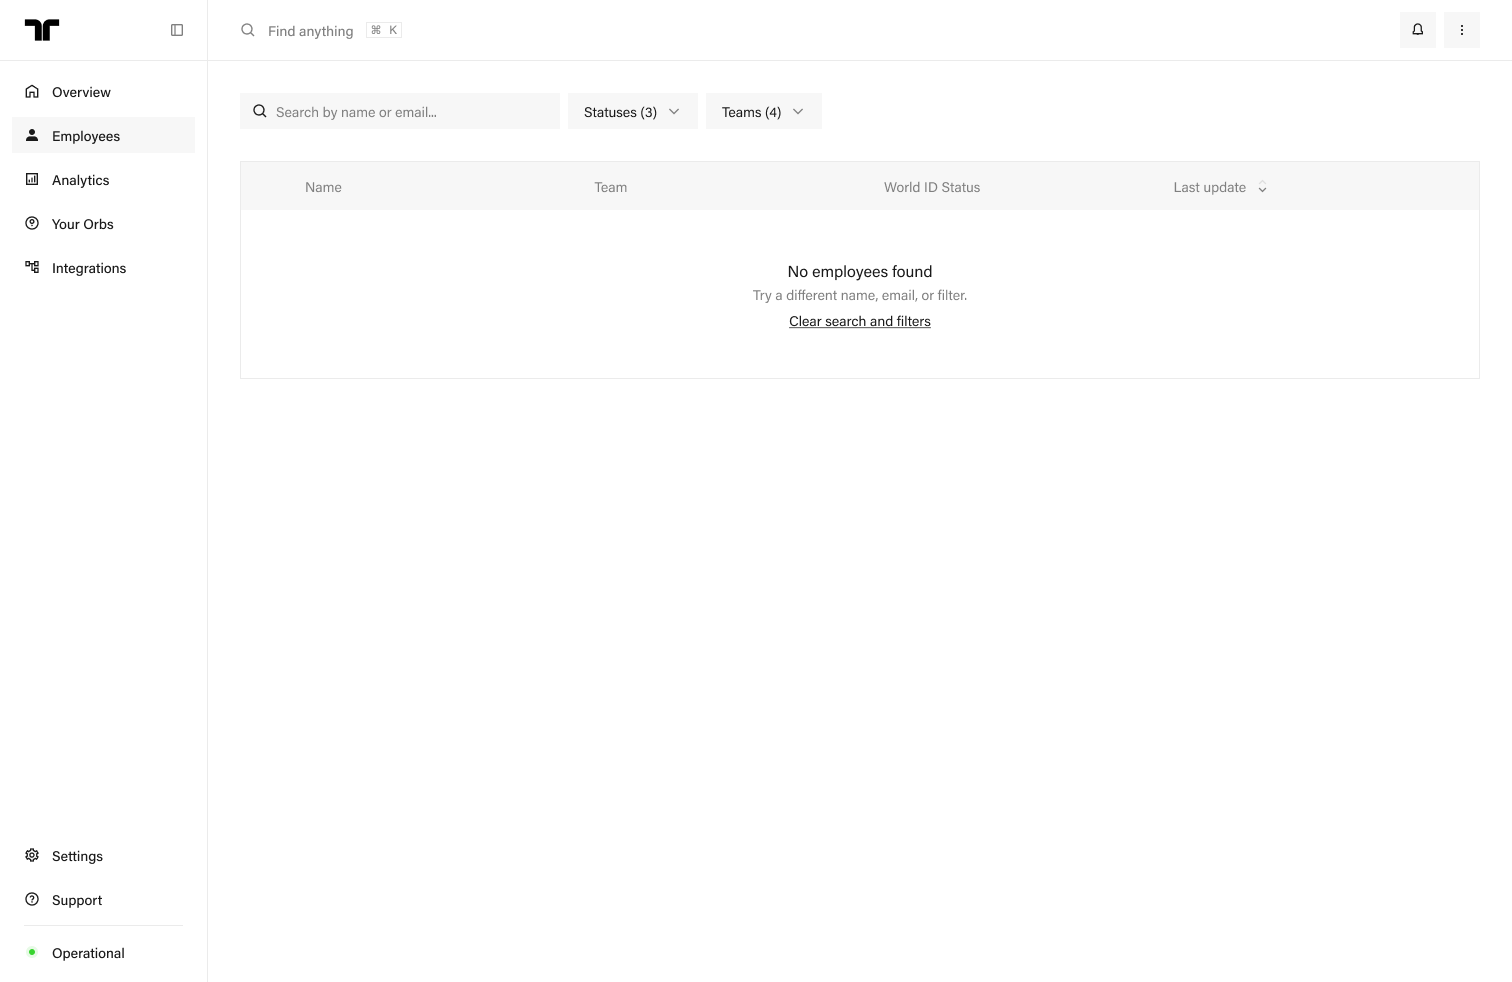
Task: Click the ⌘ K shortcut badge
Action: [384, 30]
